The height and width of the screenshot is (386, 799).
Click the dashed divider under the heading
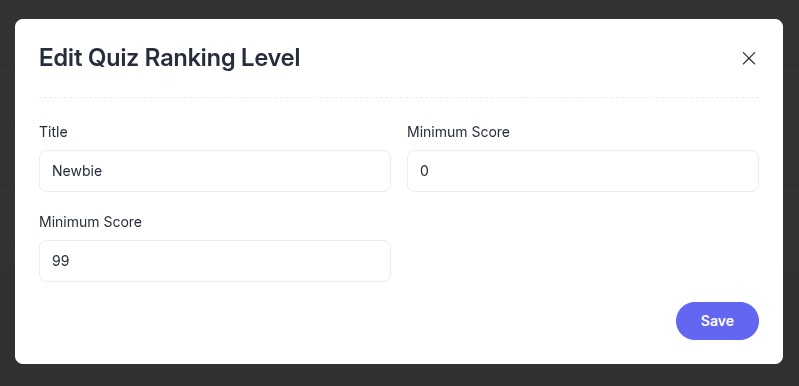(399, 97)
